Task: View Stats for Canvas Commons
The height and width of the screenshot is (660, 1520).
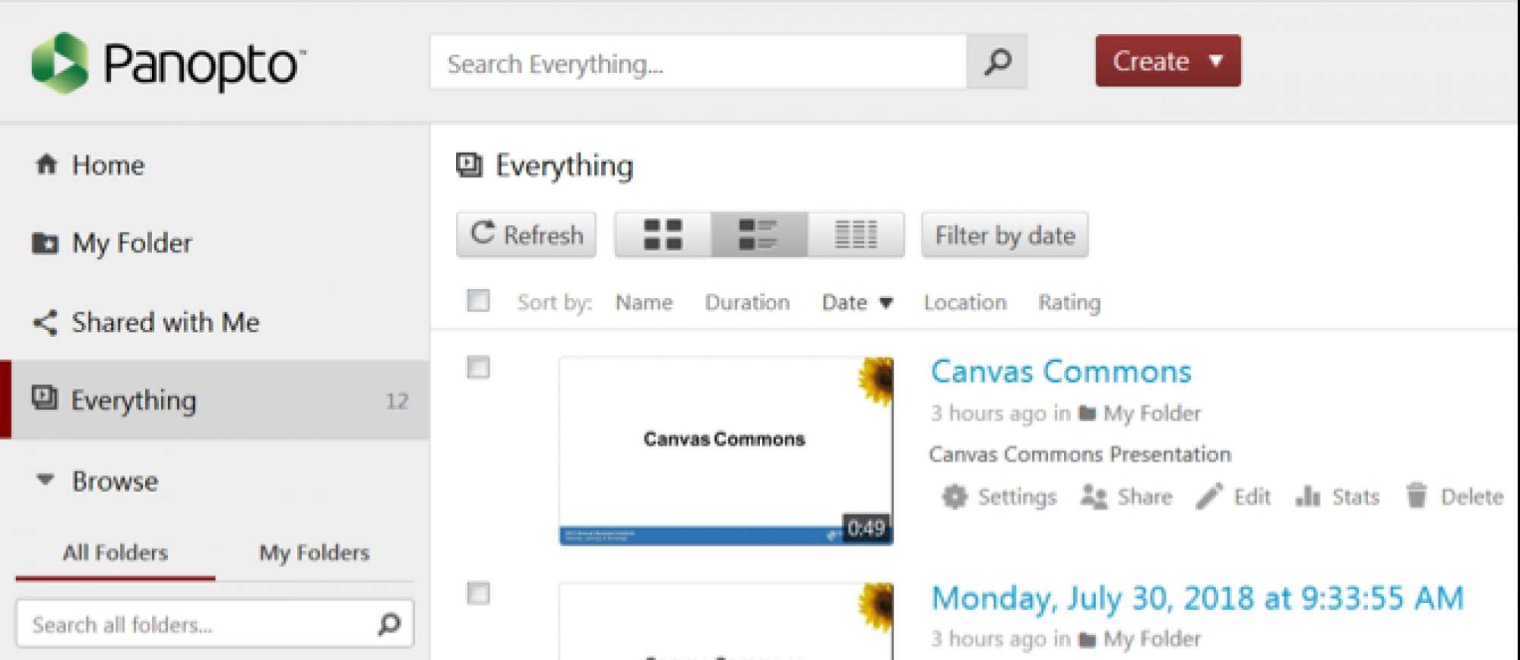Action: [1337, 497]
